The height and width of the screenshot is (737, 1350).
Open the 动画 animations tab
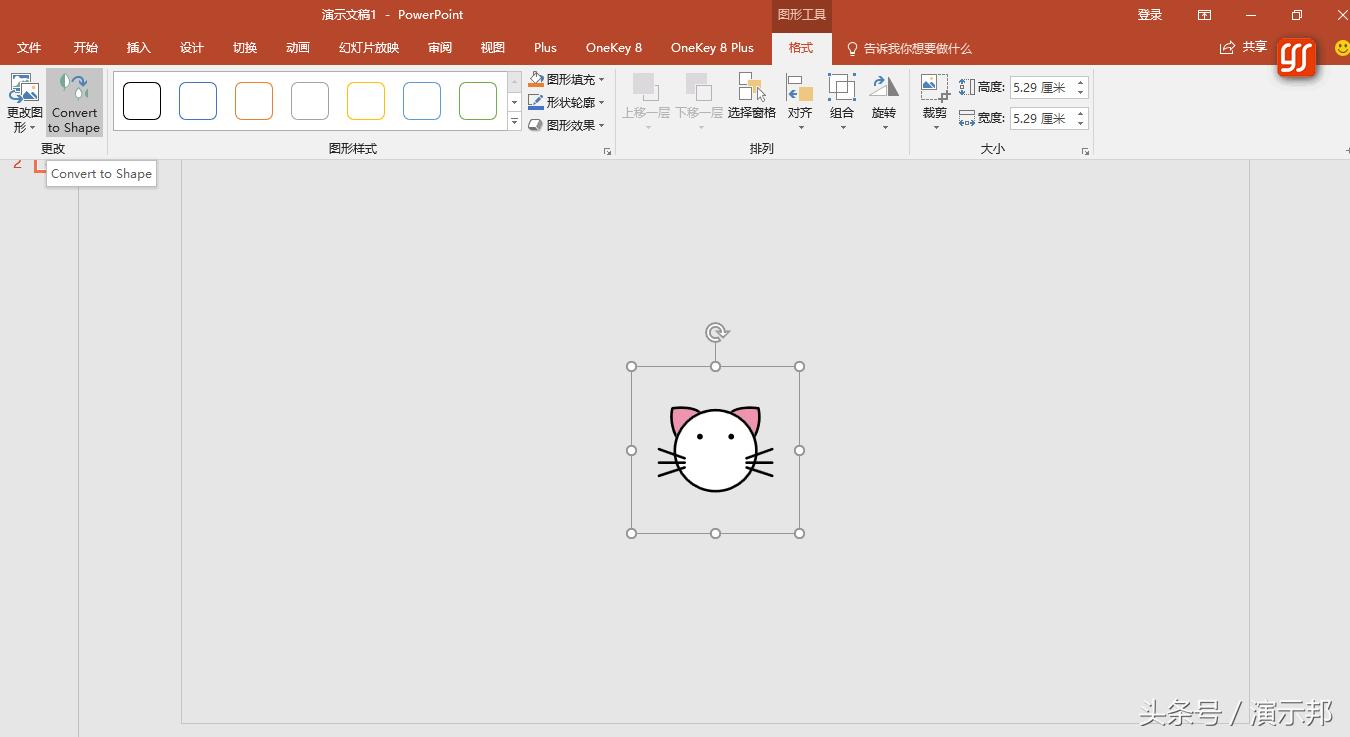(x=297, y=48)
